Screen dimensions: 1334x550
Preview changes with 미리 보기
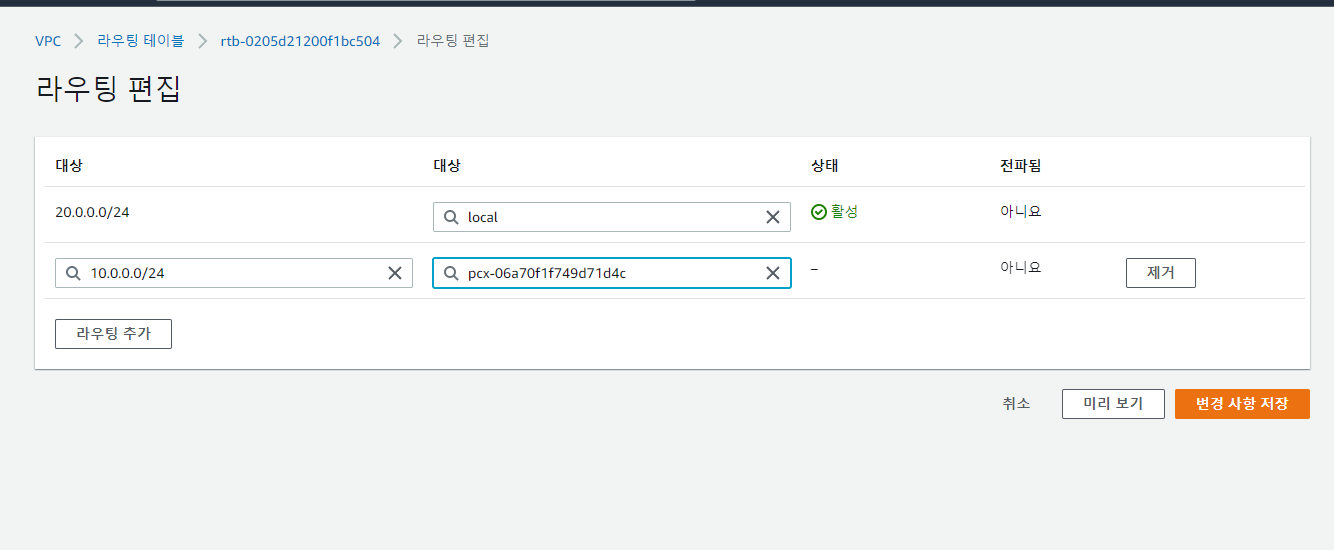(x=1113, y=404)
